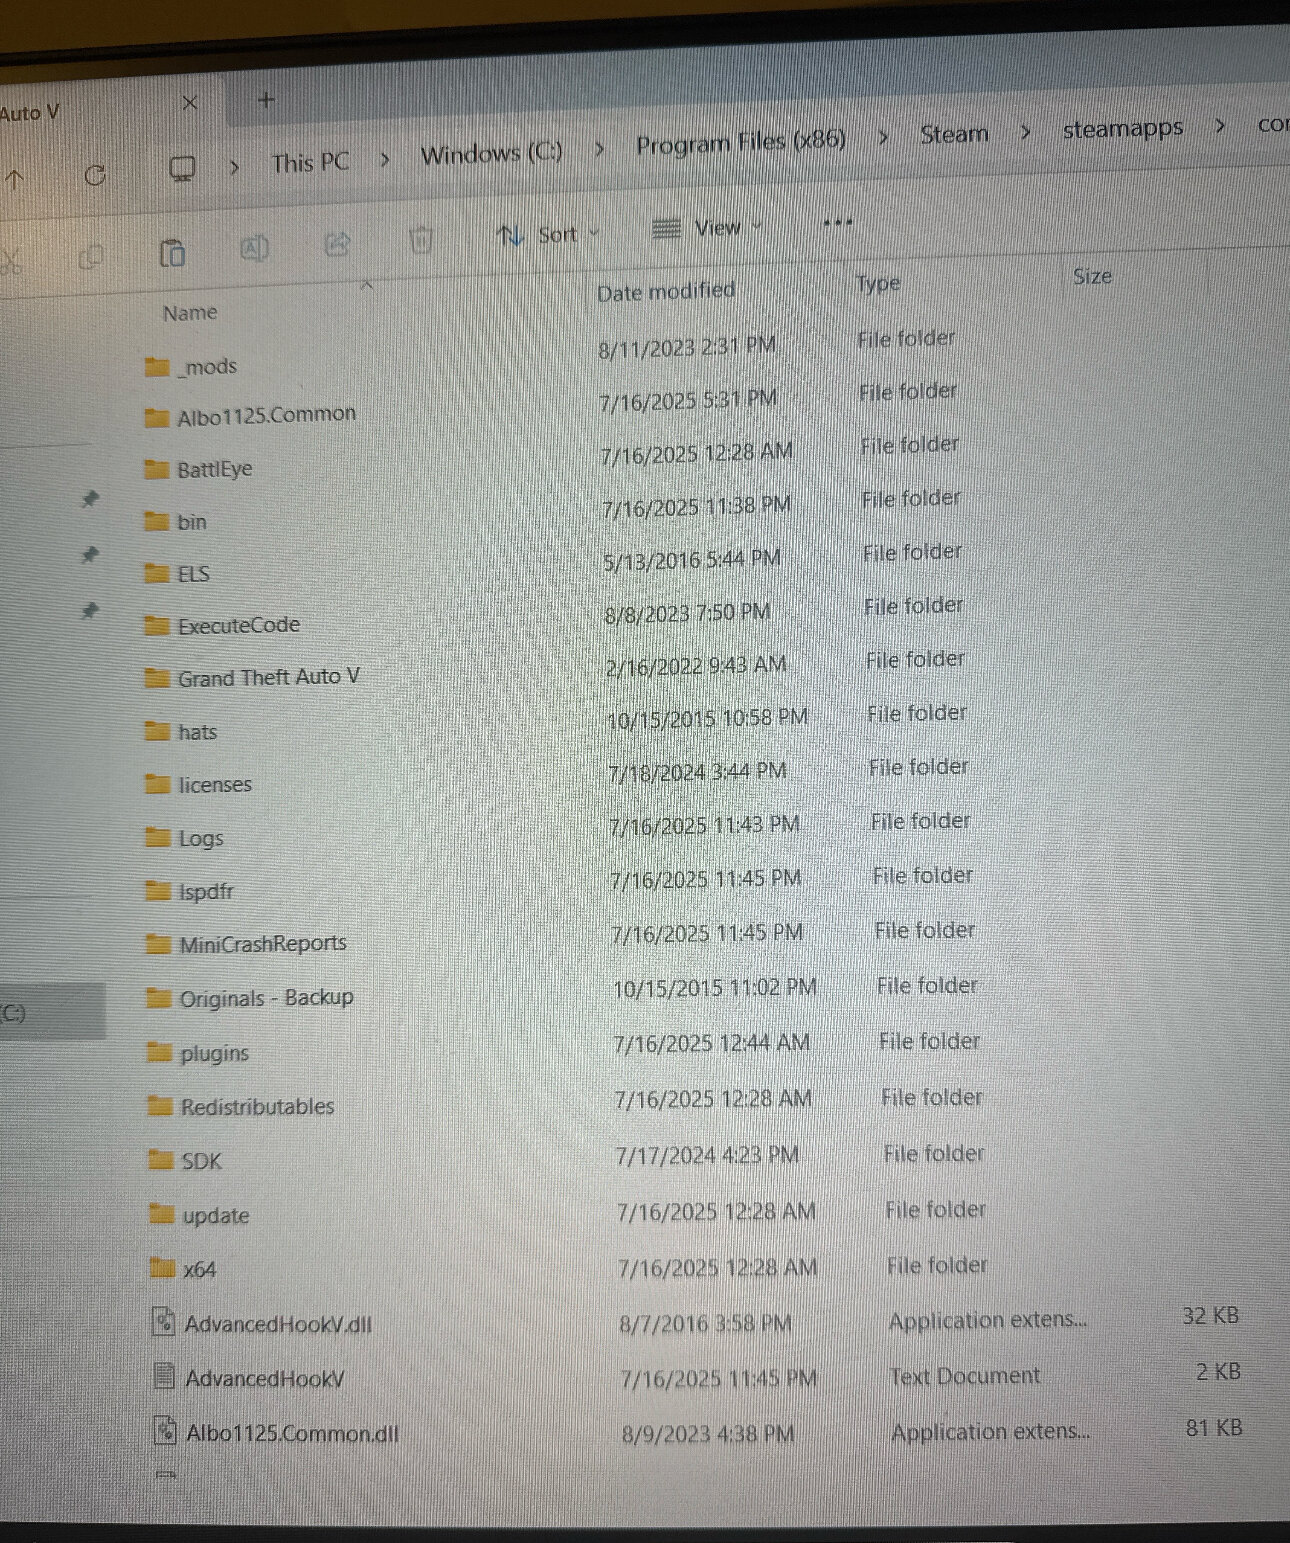This screenshot has width=1290, height=1543.
Task: Select the ELS folder icon
Action: (x=156, y=573)
